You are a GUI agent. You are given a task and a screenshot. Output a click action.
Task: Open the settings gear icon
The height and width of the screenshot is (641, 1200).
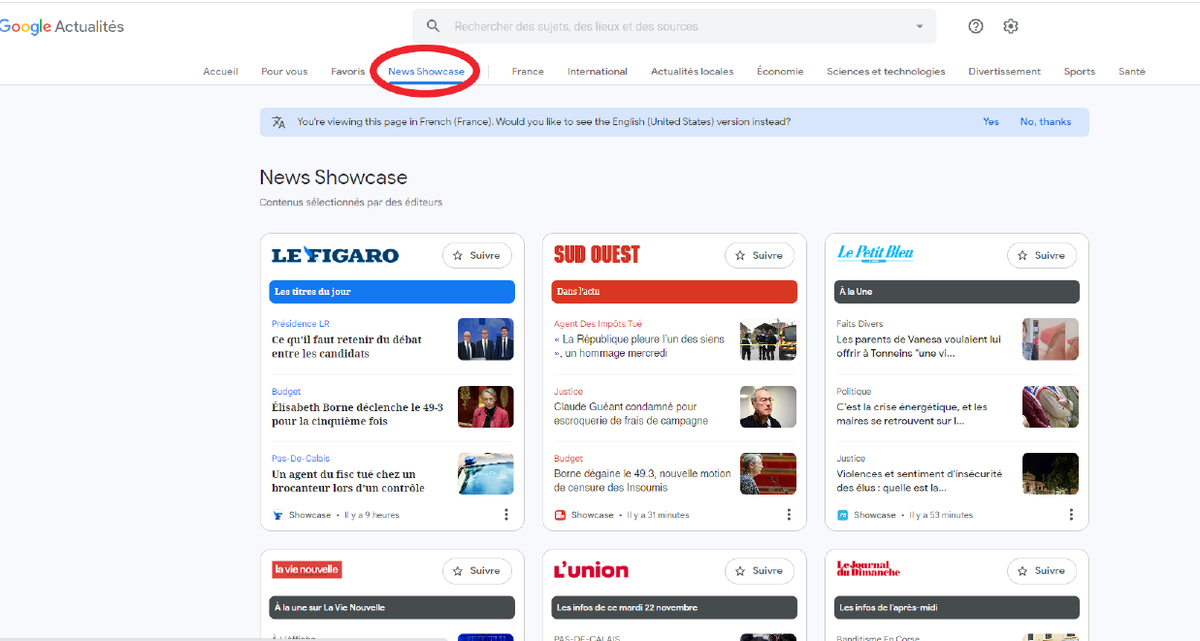[x=1011, y=27]
